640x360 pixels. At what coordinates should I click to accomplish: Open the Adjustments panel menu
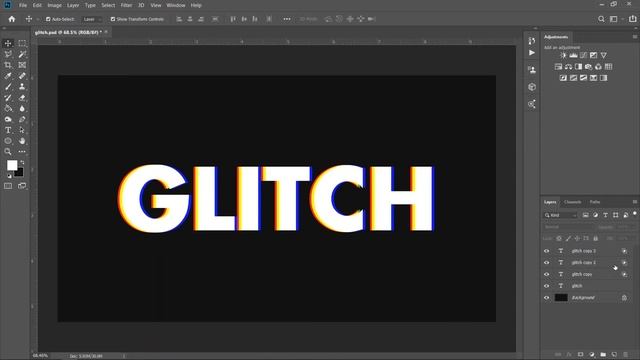coord(635,37)
